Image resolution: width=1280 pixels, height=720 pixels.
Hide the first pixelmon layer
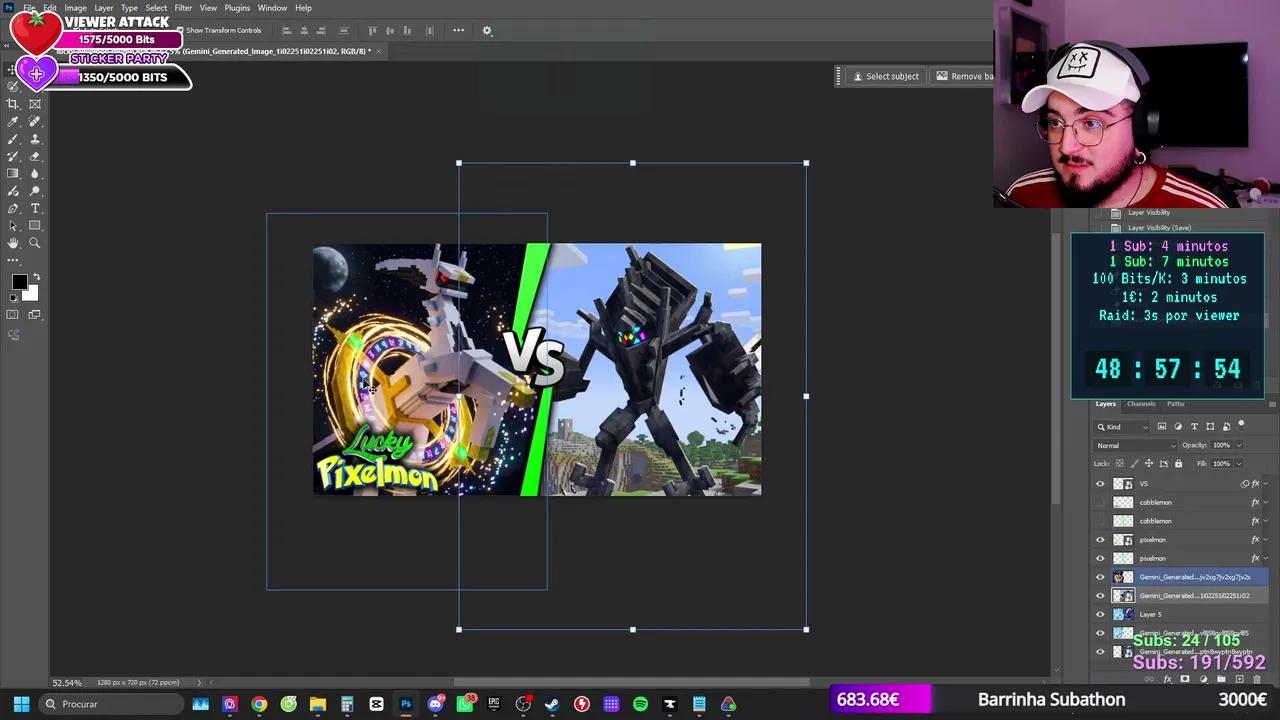(x=1101, y=540)
